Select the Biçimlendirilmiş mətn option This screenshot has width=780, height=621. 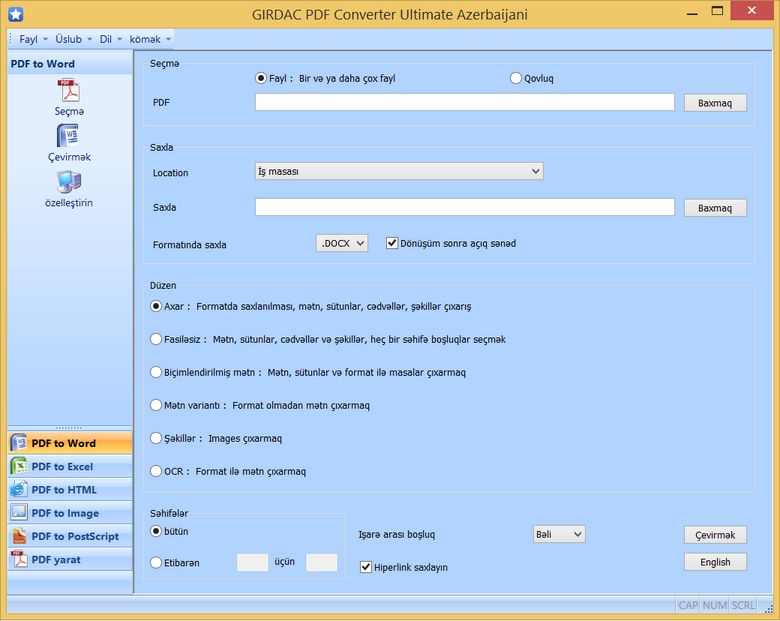[x=156, y=372]
